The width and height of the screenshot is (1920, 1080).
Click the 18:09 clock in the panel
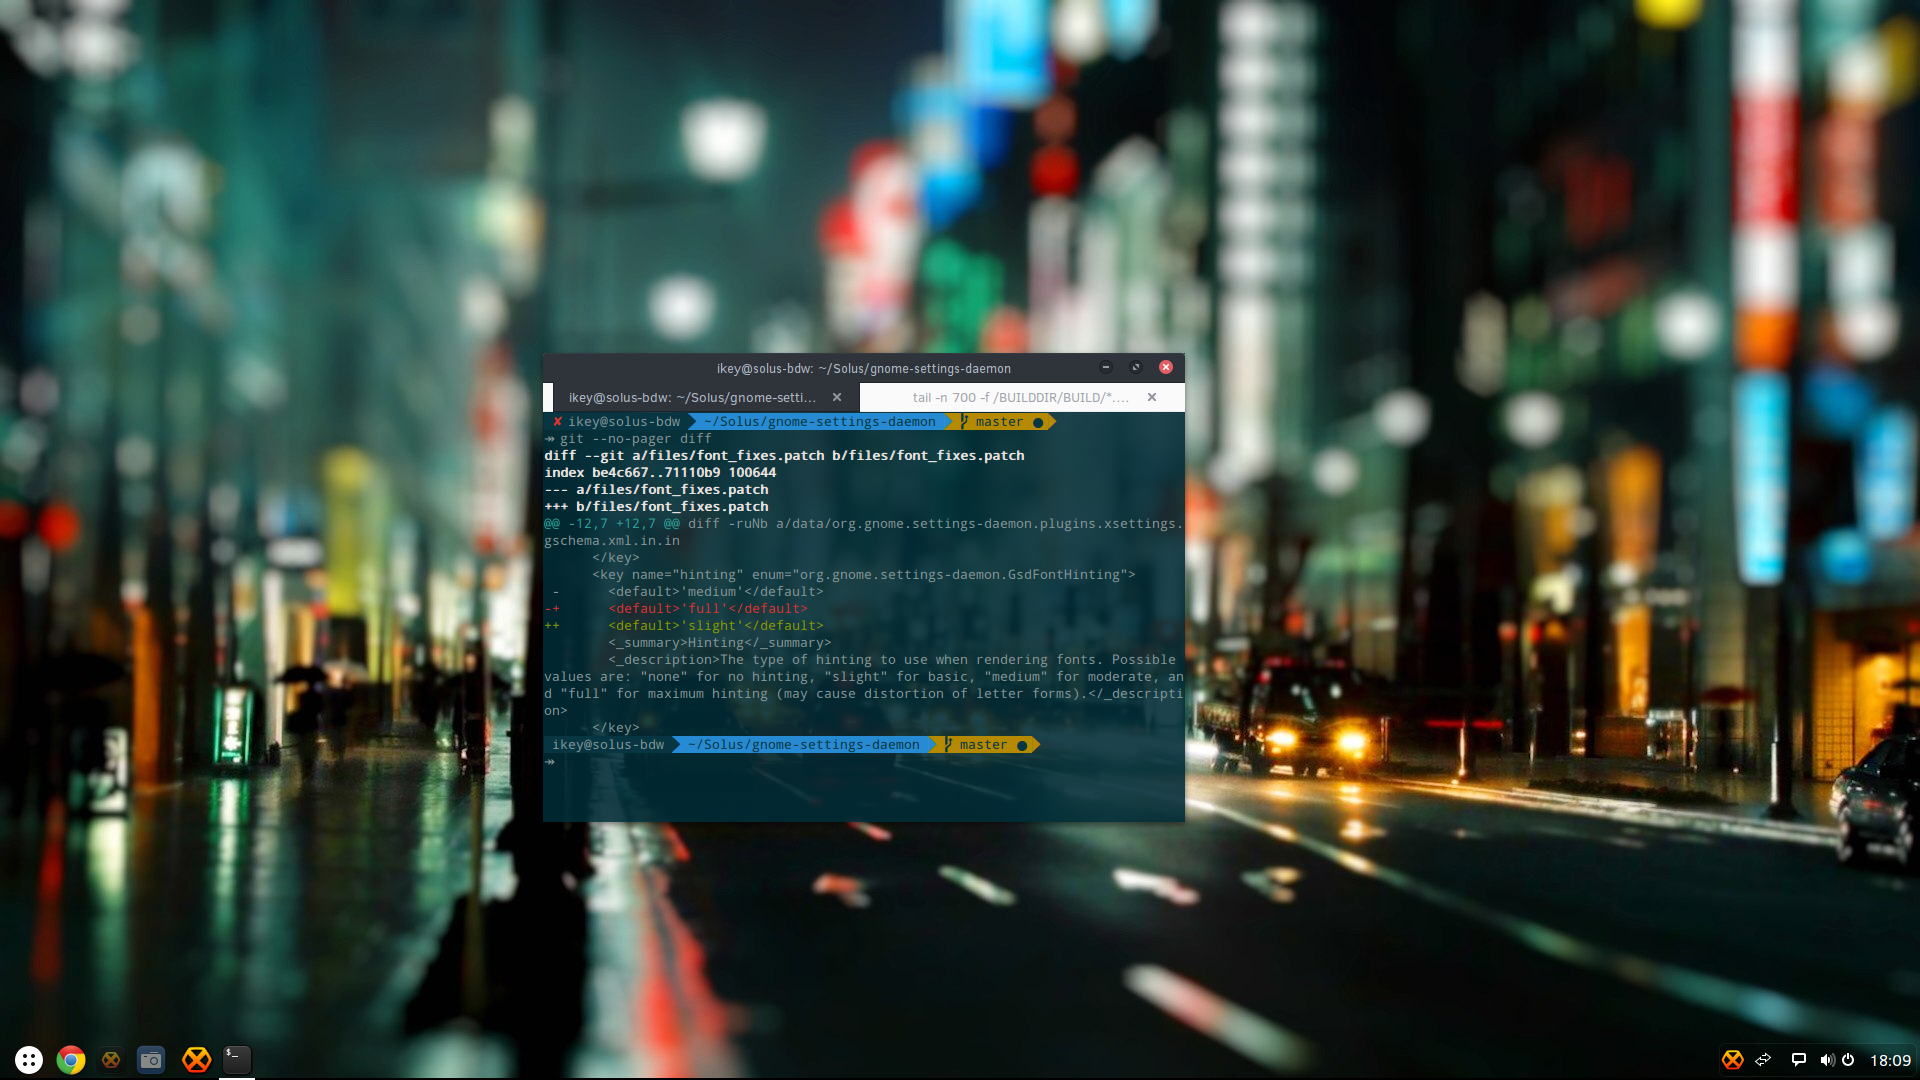click(x=1890, y=1061)
